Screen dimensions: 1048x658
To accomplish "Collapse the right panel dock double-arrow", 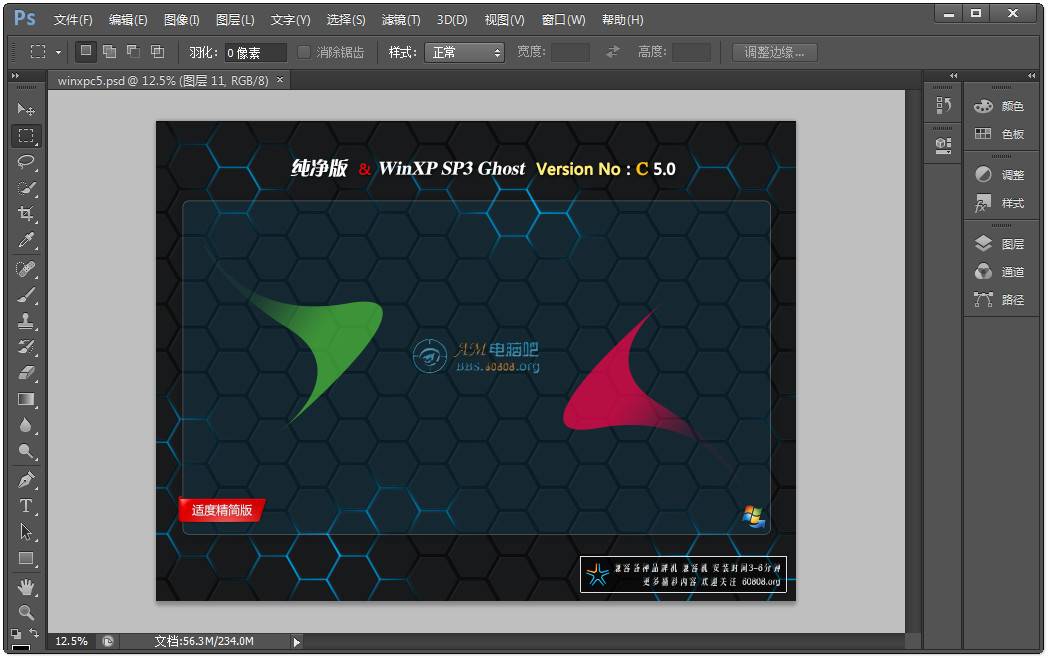I will tap(1032, 76).
